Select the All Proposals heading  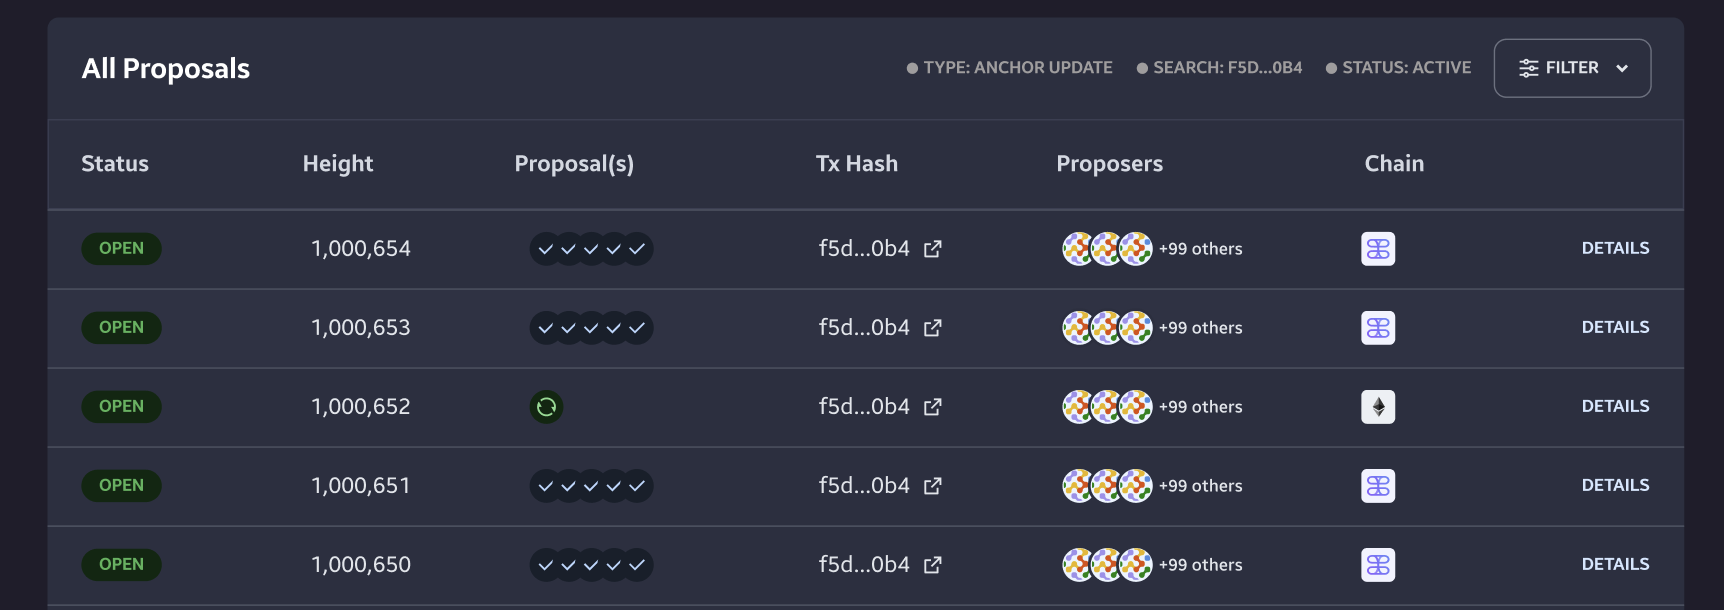point(165,68)
